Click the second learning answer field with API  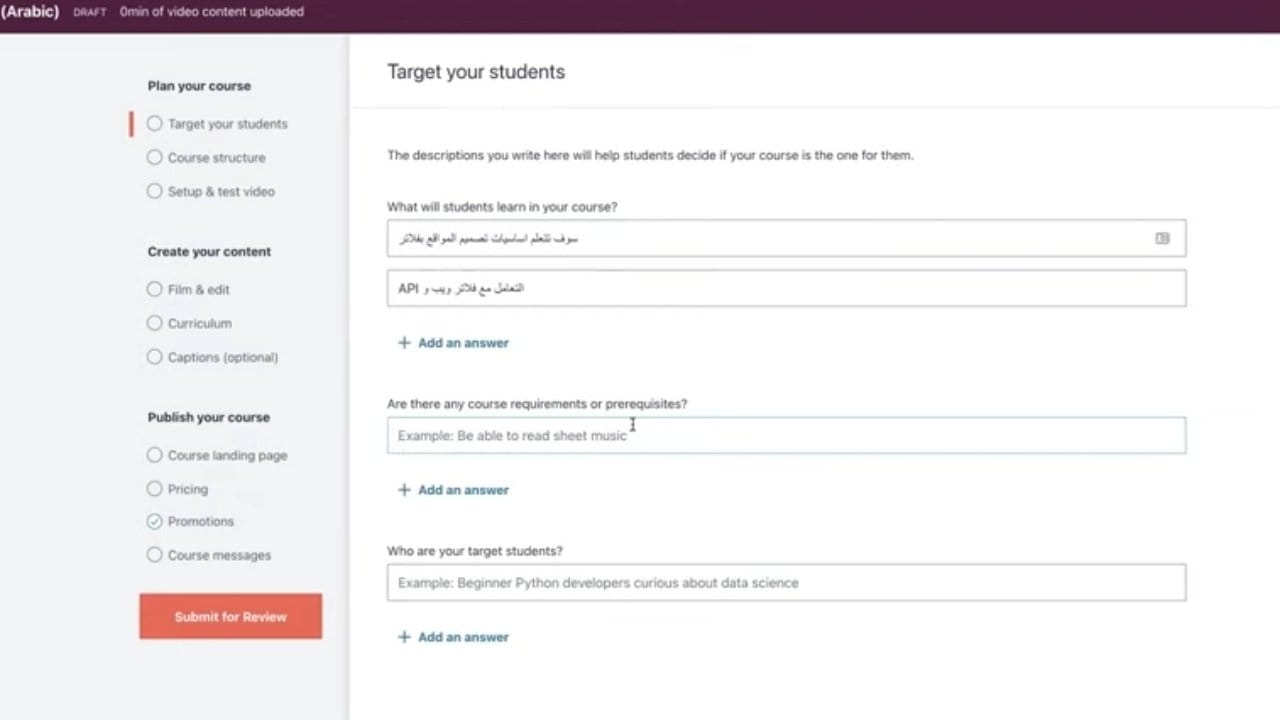786,288
